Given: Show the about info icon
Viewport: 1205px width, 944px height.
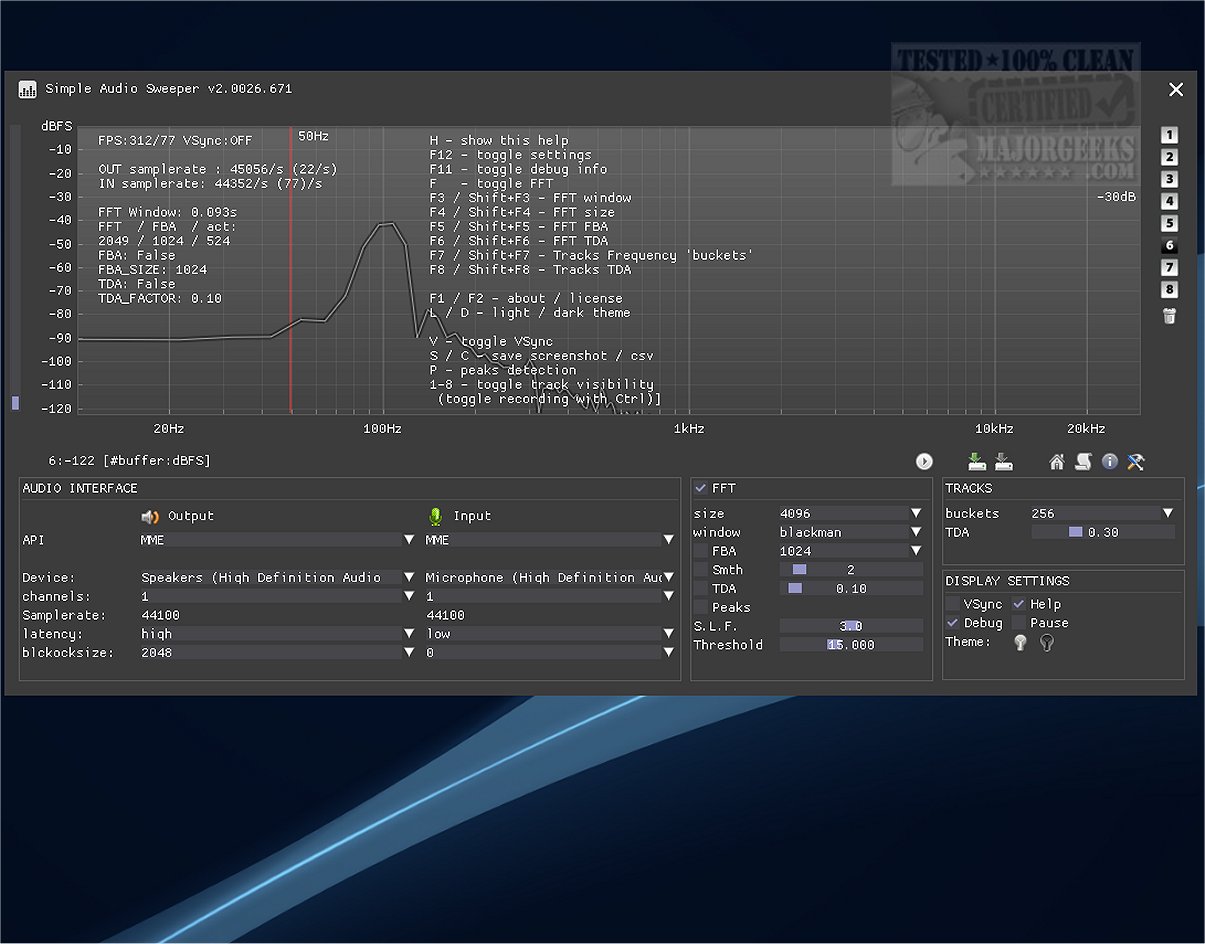Looking at the screenshot, I should tap(1109, 461).
